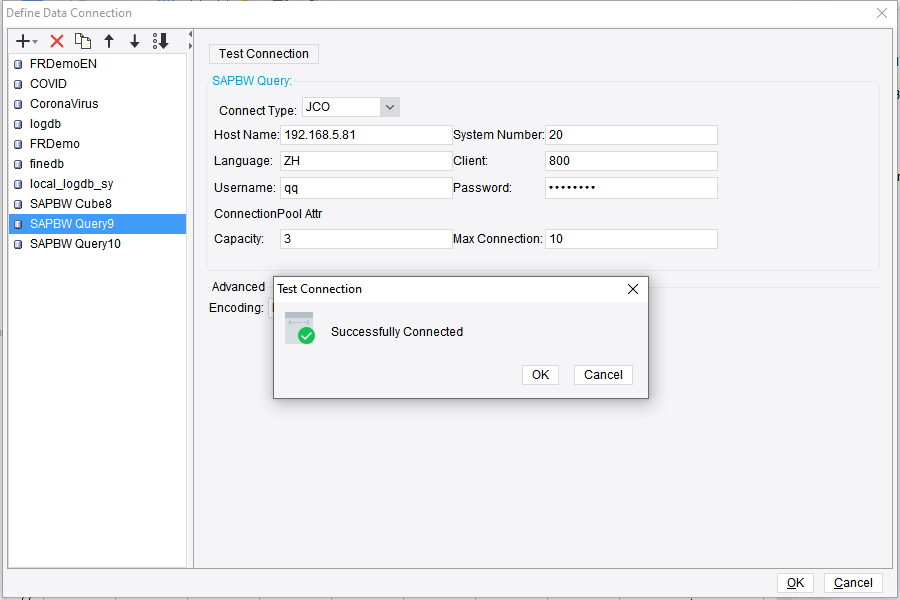Screen dimensions: 900x600
Task: Click the database icon beside FRDemoEN
Action: (x=17, y=63)
